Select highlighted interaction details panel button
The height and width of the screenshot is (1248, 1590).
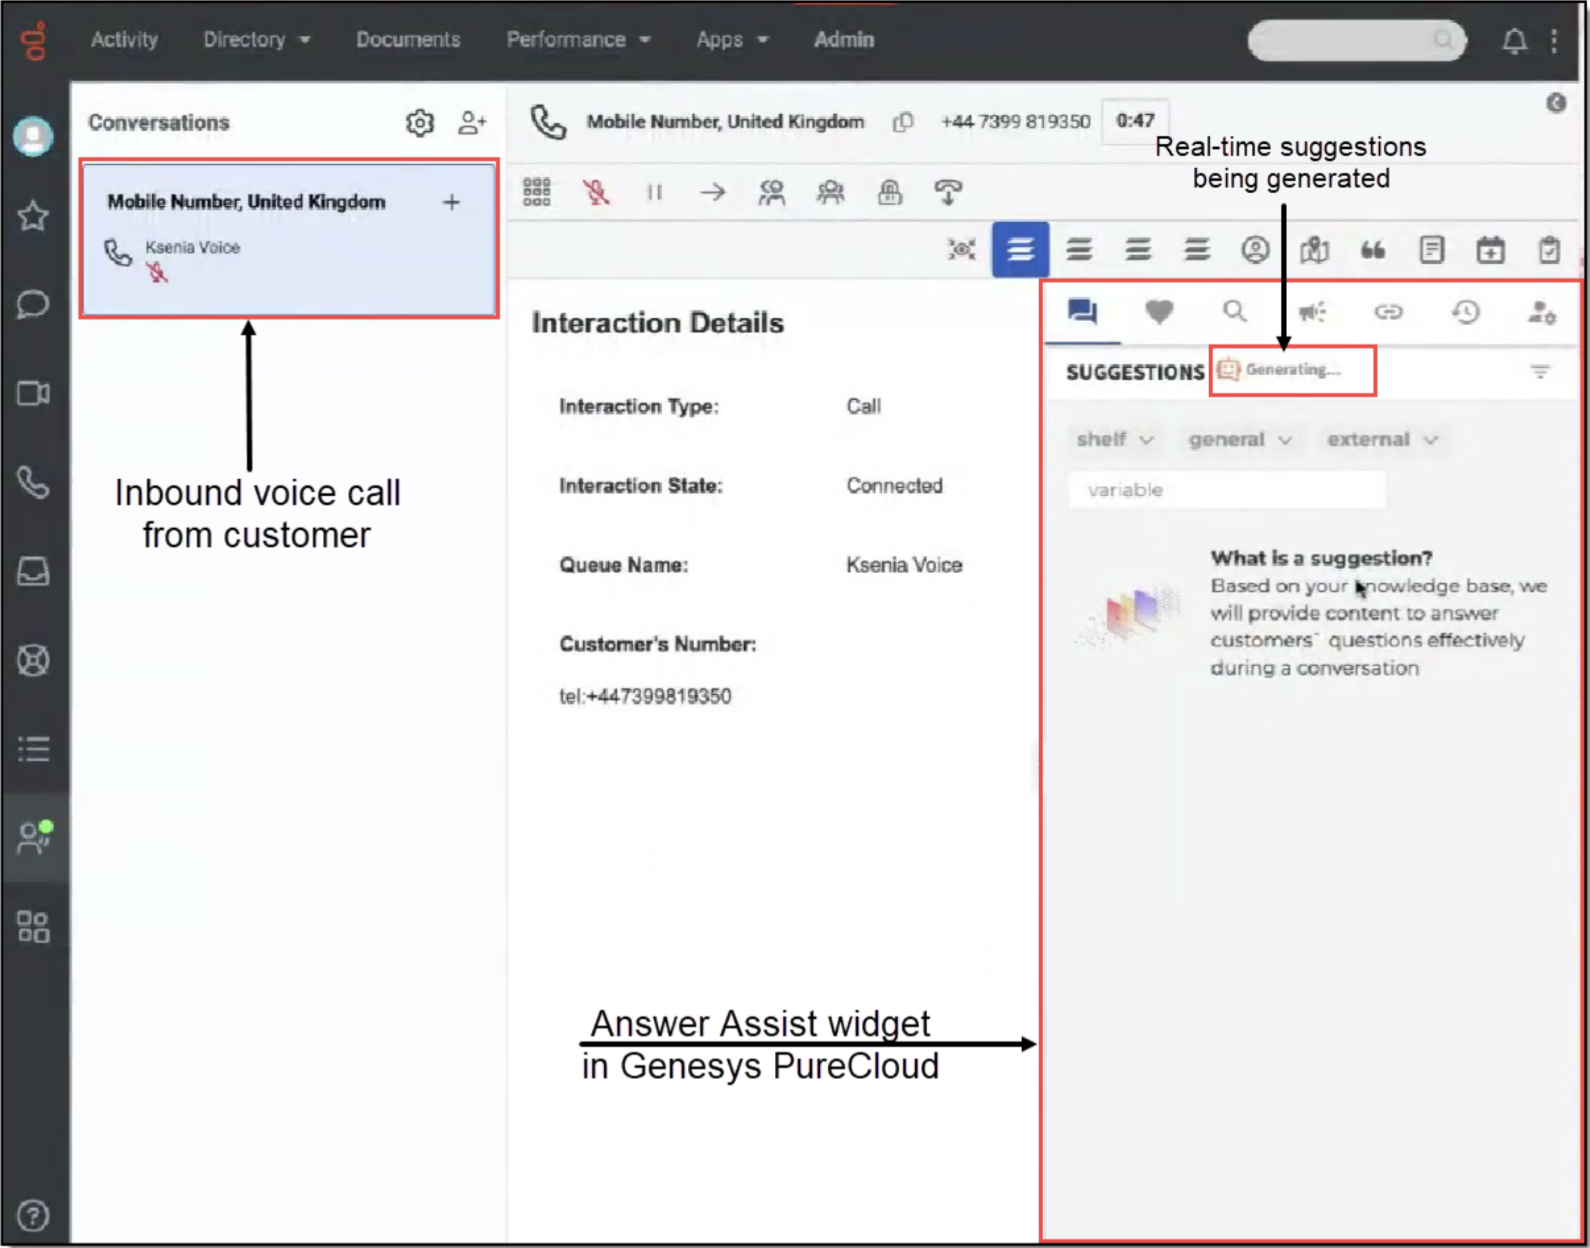tap(1020, 249)
